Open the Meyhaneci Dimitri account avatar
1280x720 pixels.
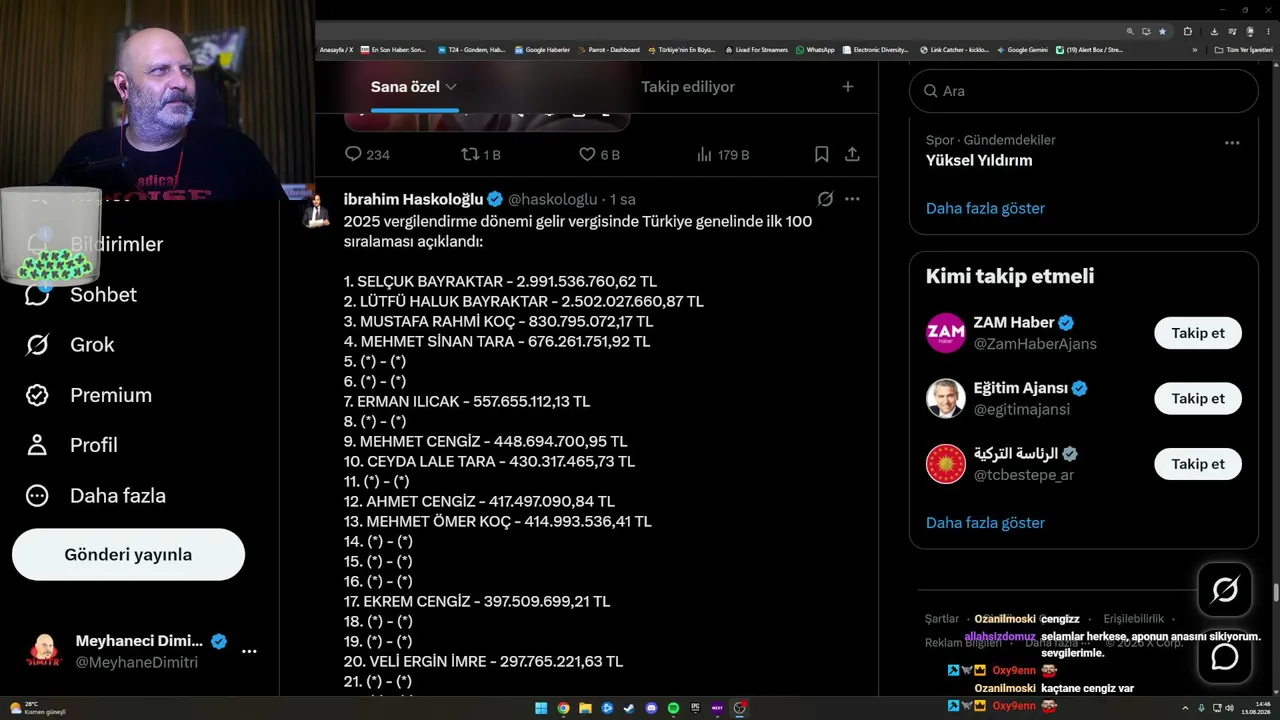(44, 651)
